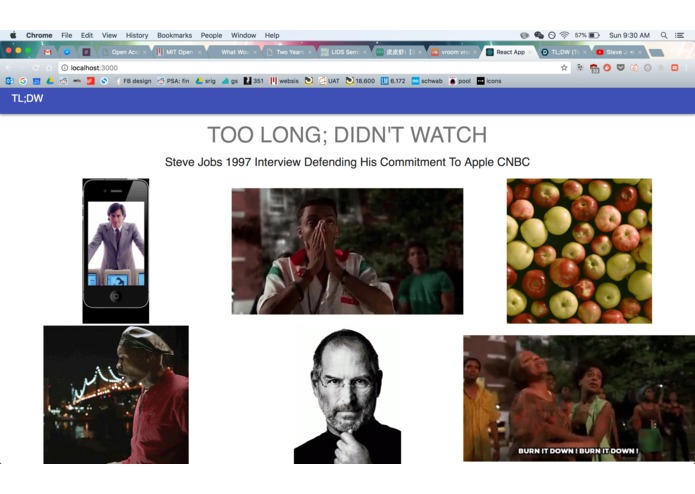Click the battery status icon
The image size is (695, 494).
pos(594,35)
